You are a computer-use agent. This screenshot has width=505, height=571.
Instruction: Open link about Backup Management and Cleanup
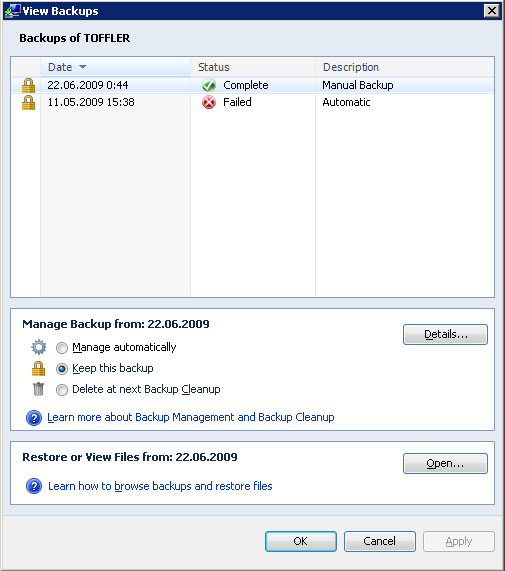[x=191, y=417]
